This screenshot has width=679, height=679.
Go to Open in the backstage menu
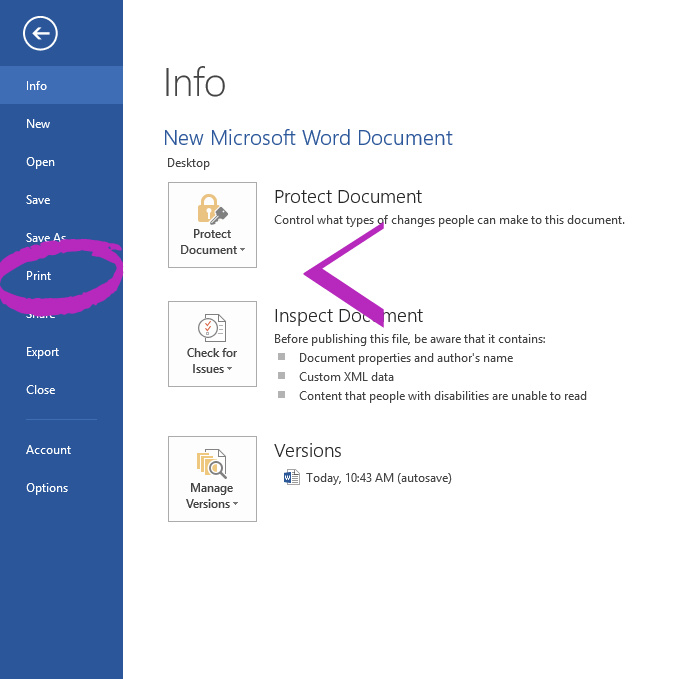(x=40, y=162)
